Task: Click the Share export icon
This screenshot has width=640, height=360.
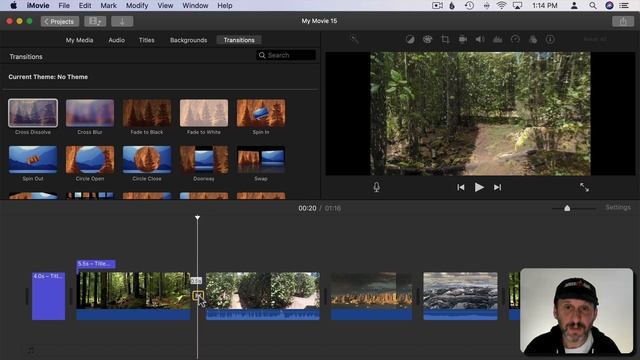Action: [623, 21]
